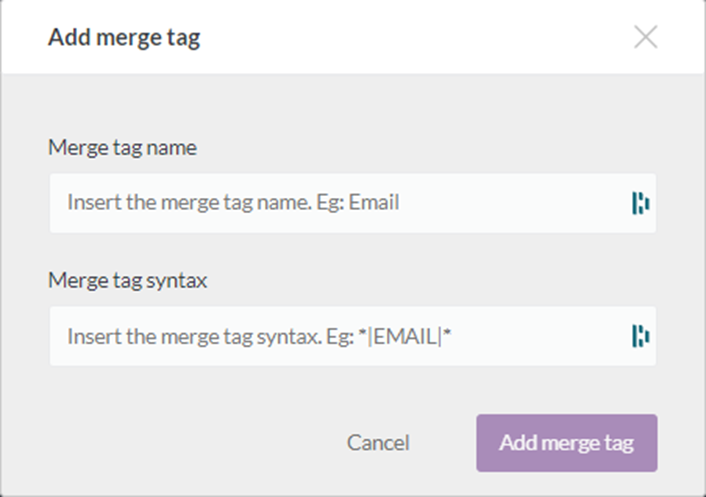Viewport: 706px width, 497px height.
Task: Click the '*|EMAIL|*' placeholder example text
Action: tap(405, 336)
